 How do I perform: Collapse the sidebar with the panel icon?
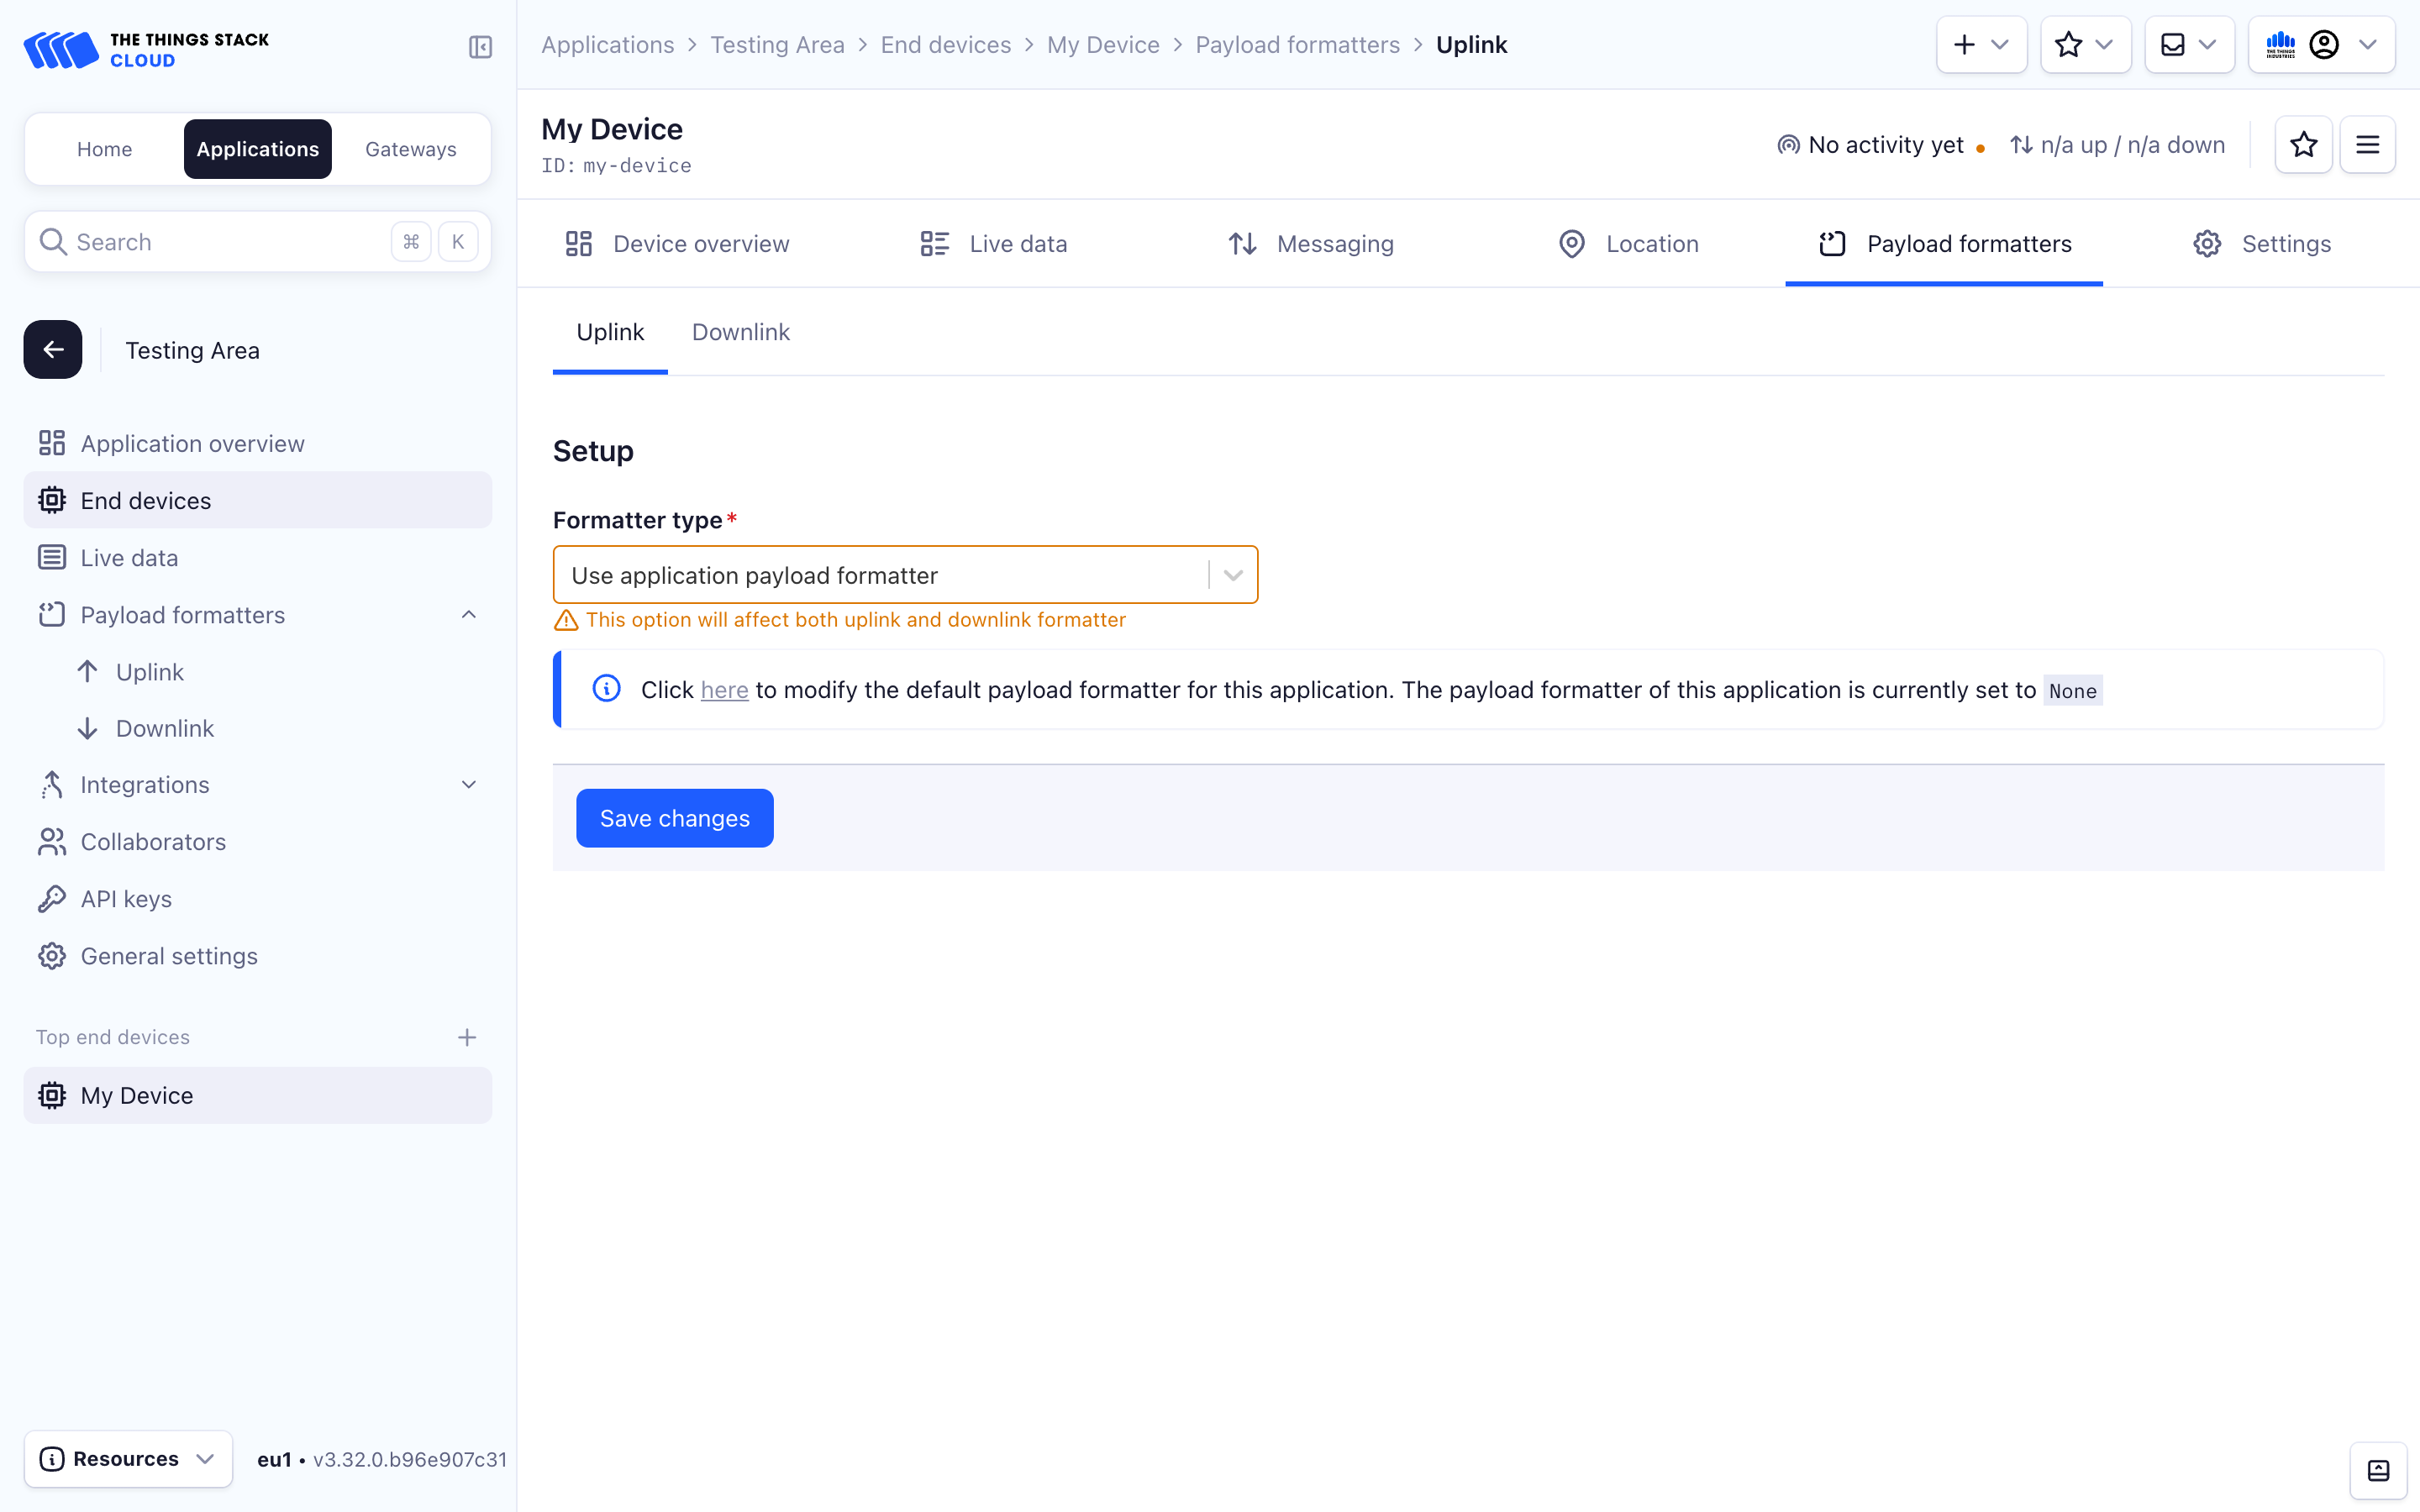click(480, 47)
